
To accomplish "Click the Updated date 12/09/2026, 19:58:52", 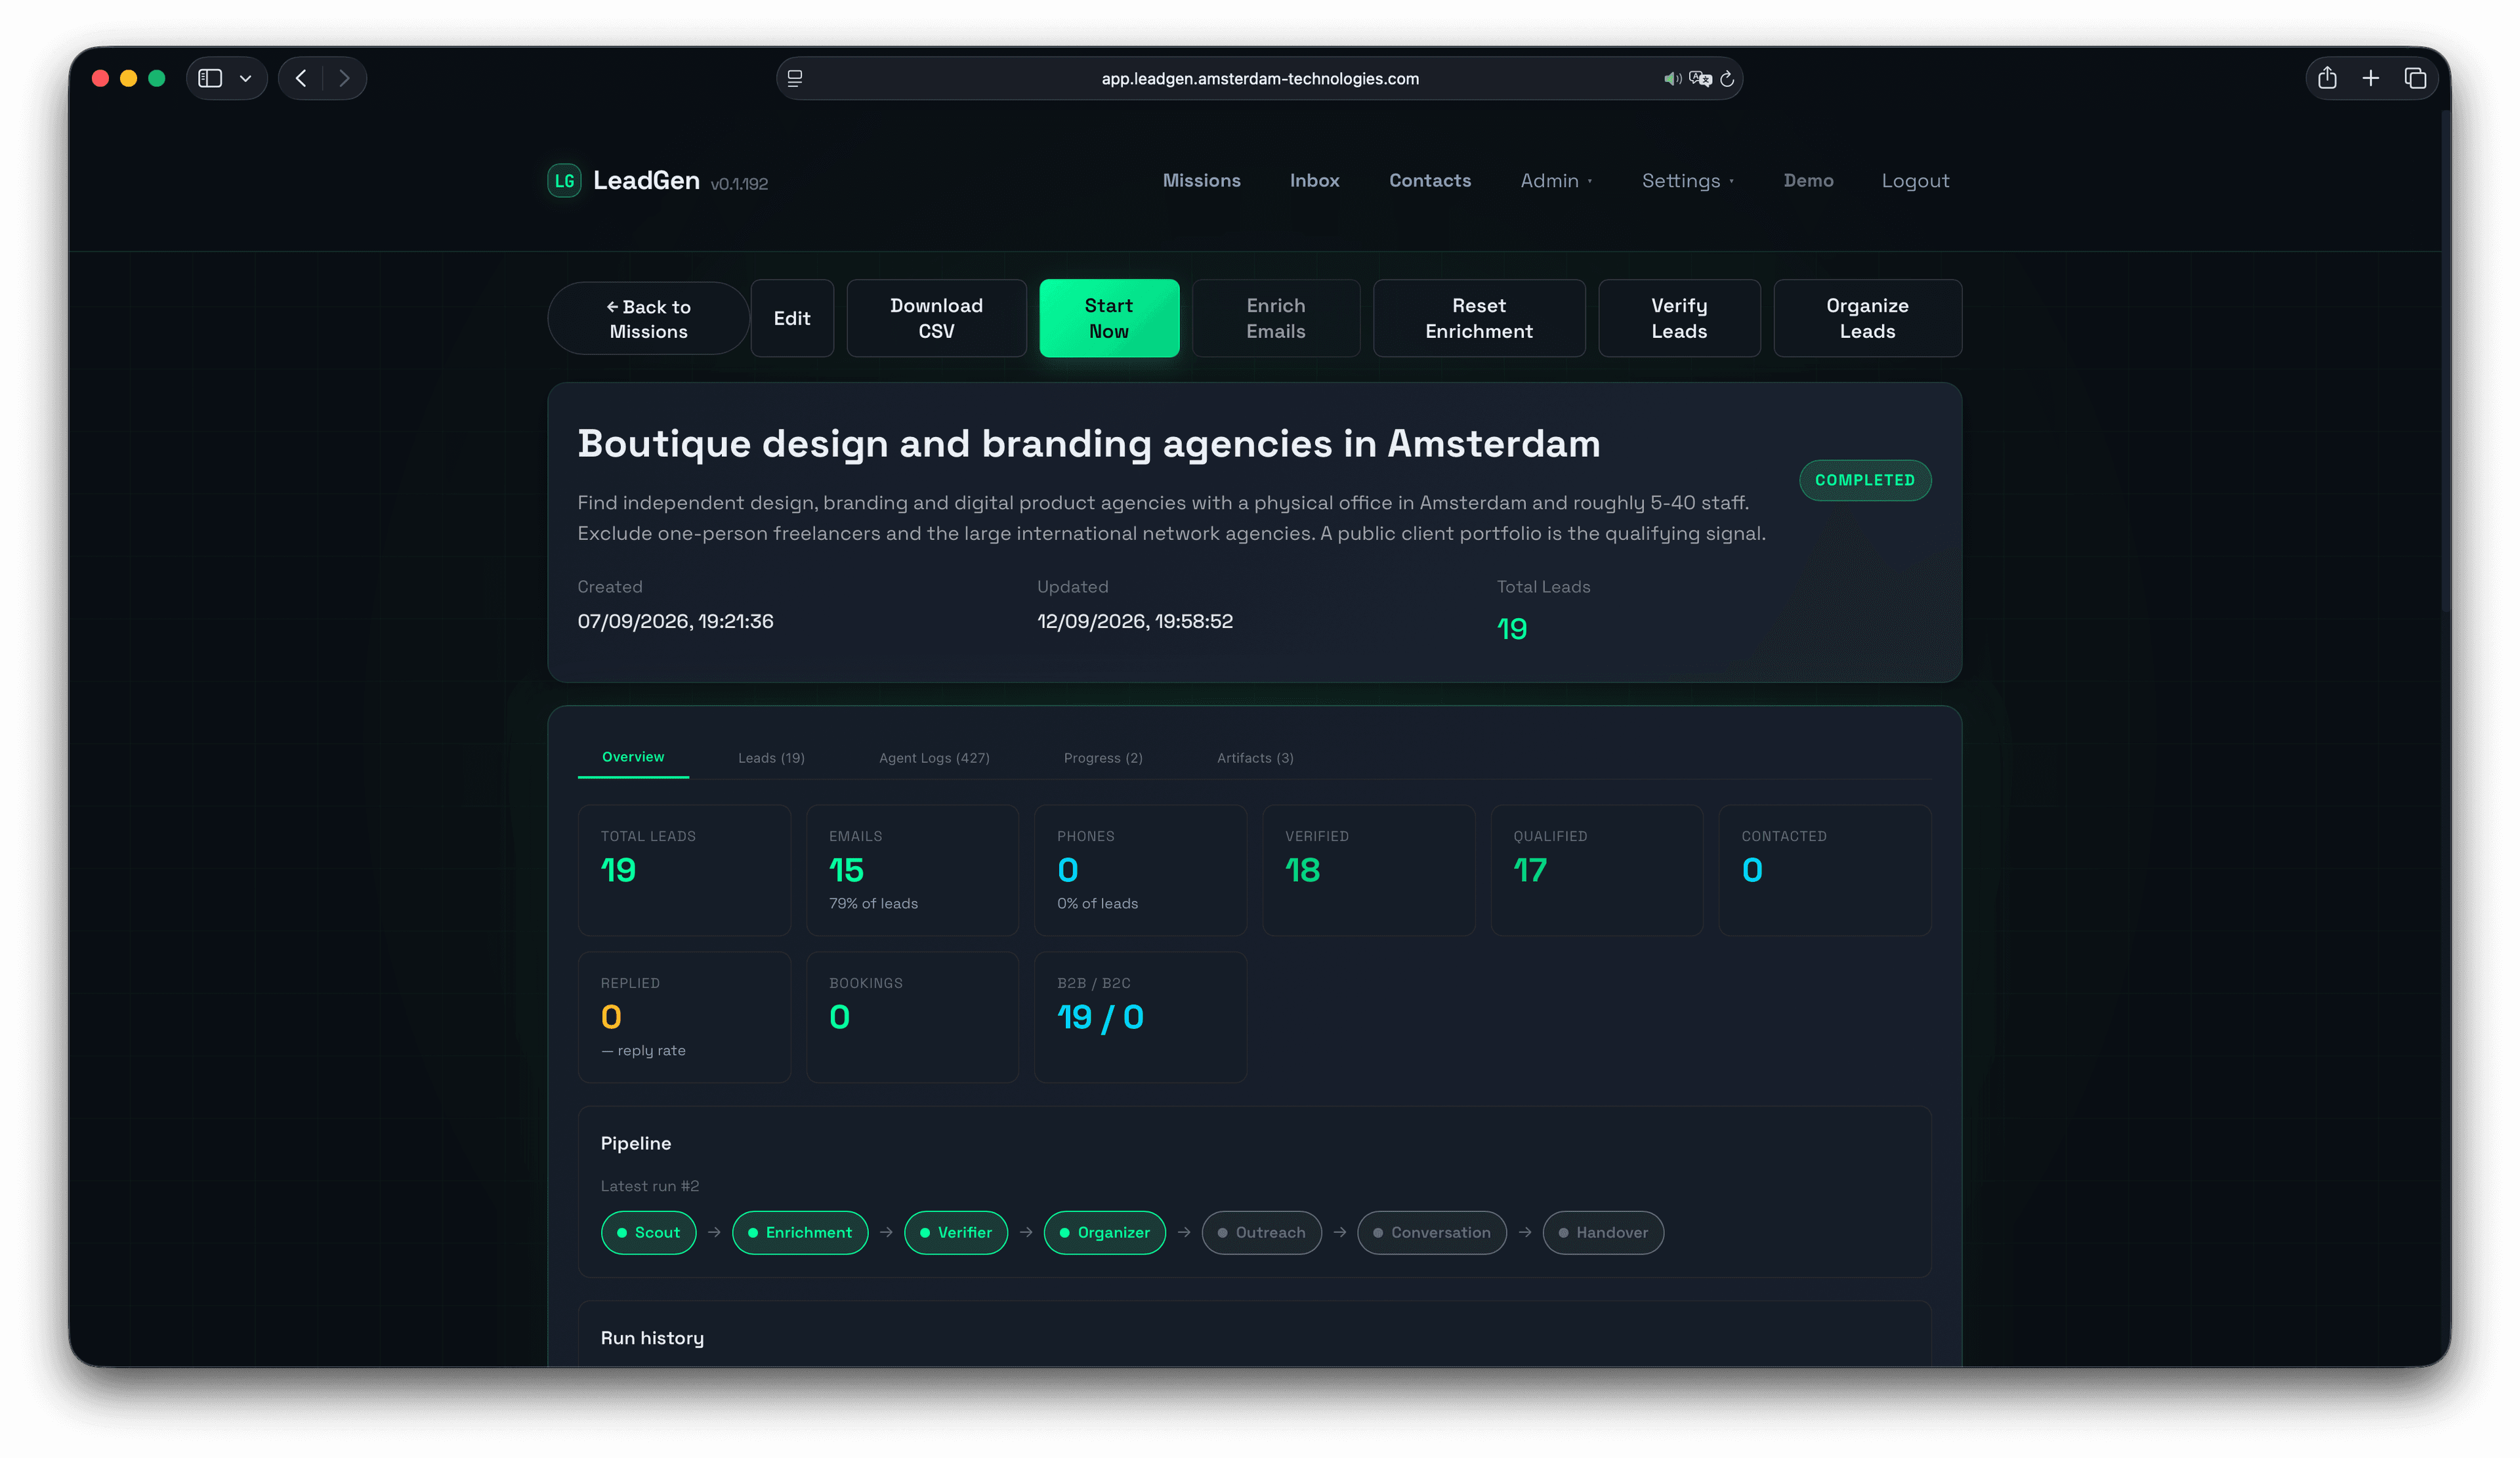I will (1134, 621).
